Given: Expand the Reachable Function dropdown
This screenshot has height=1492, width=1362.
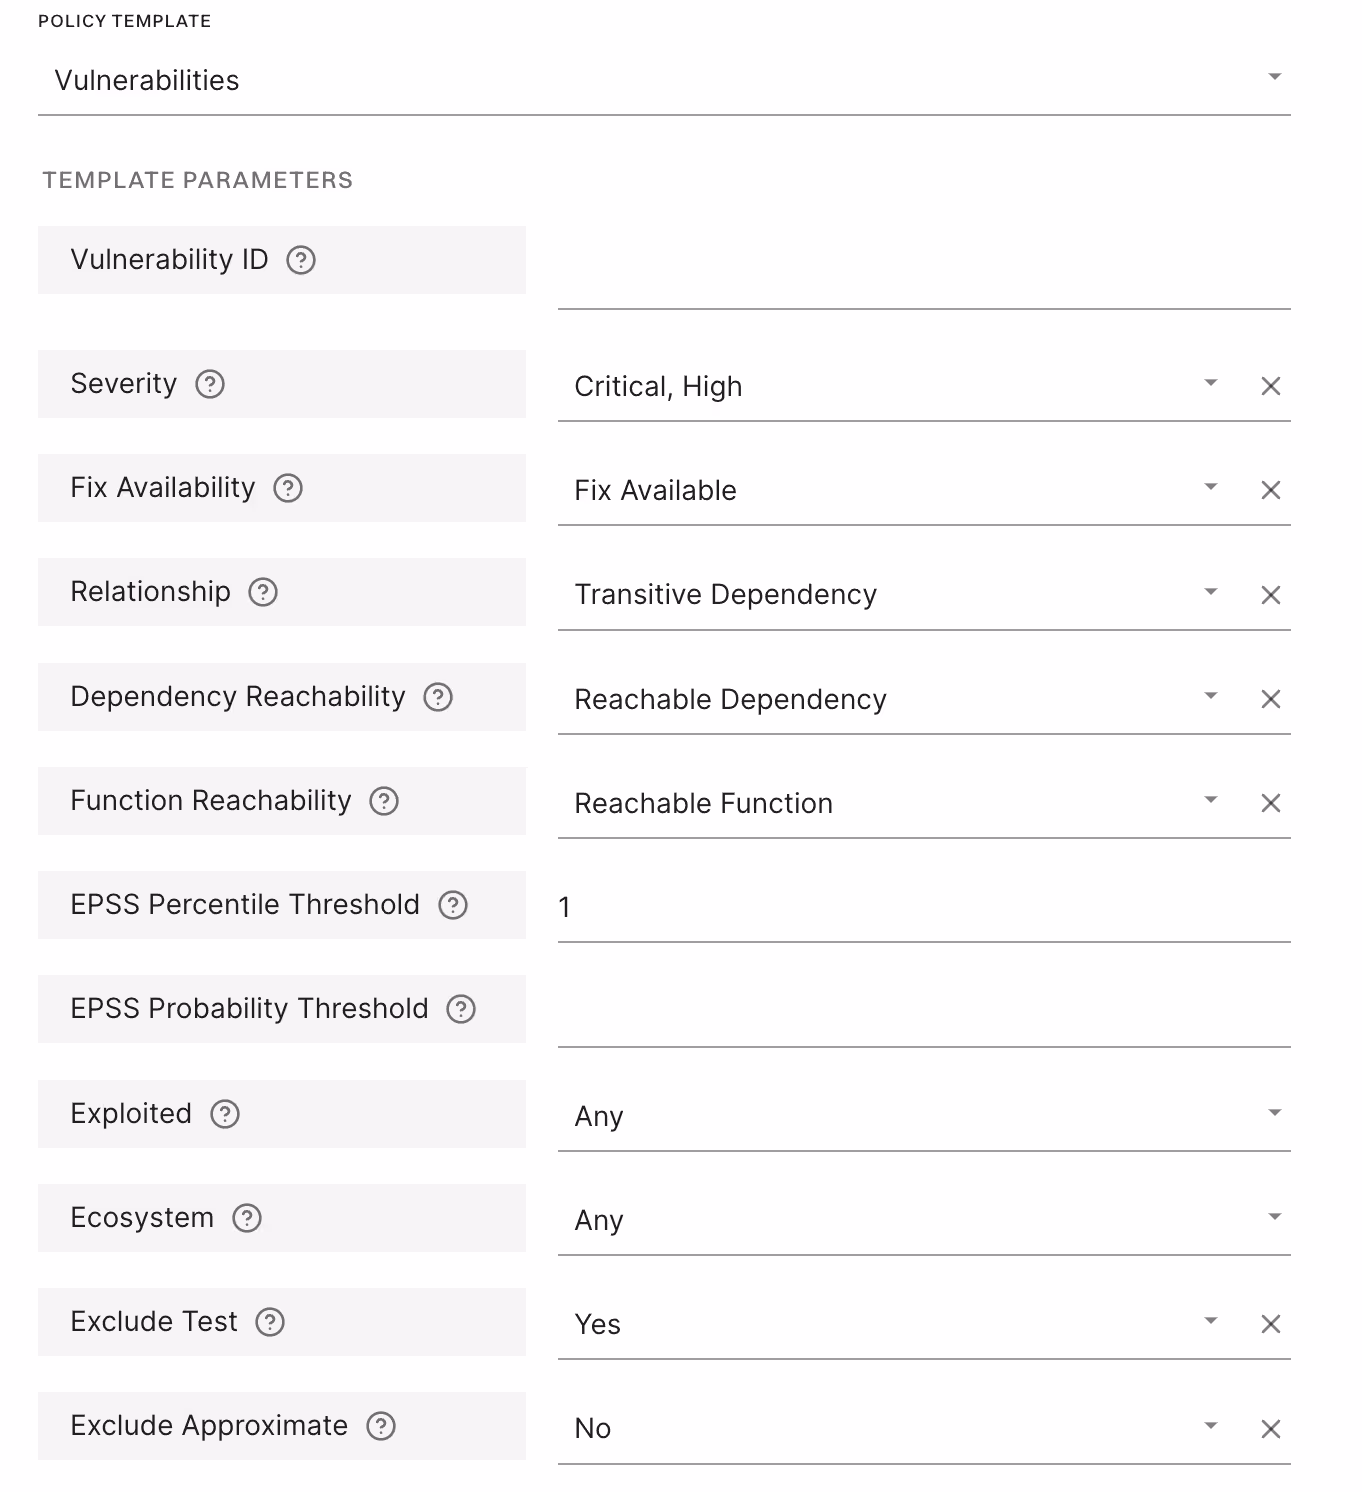Looking at the screenshot, I should (x=1211, y=800).
